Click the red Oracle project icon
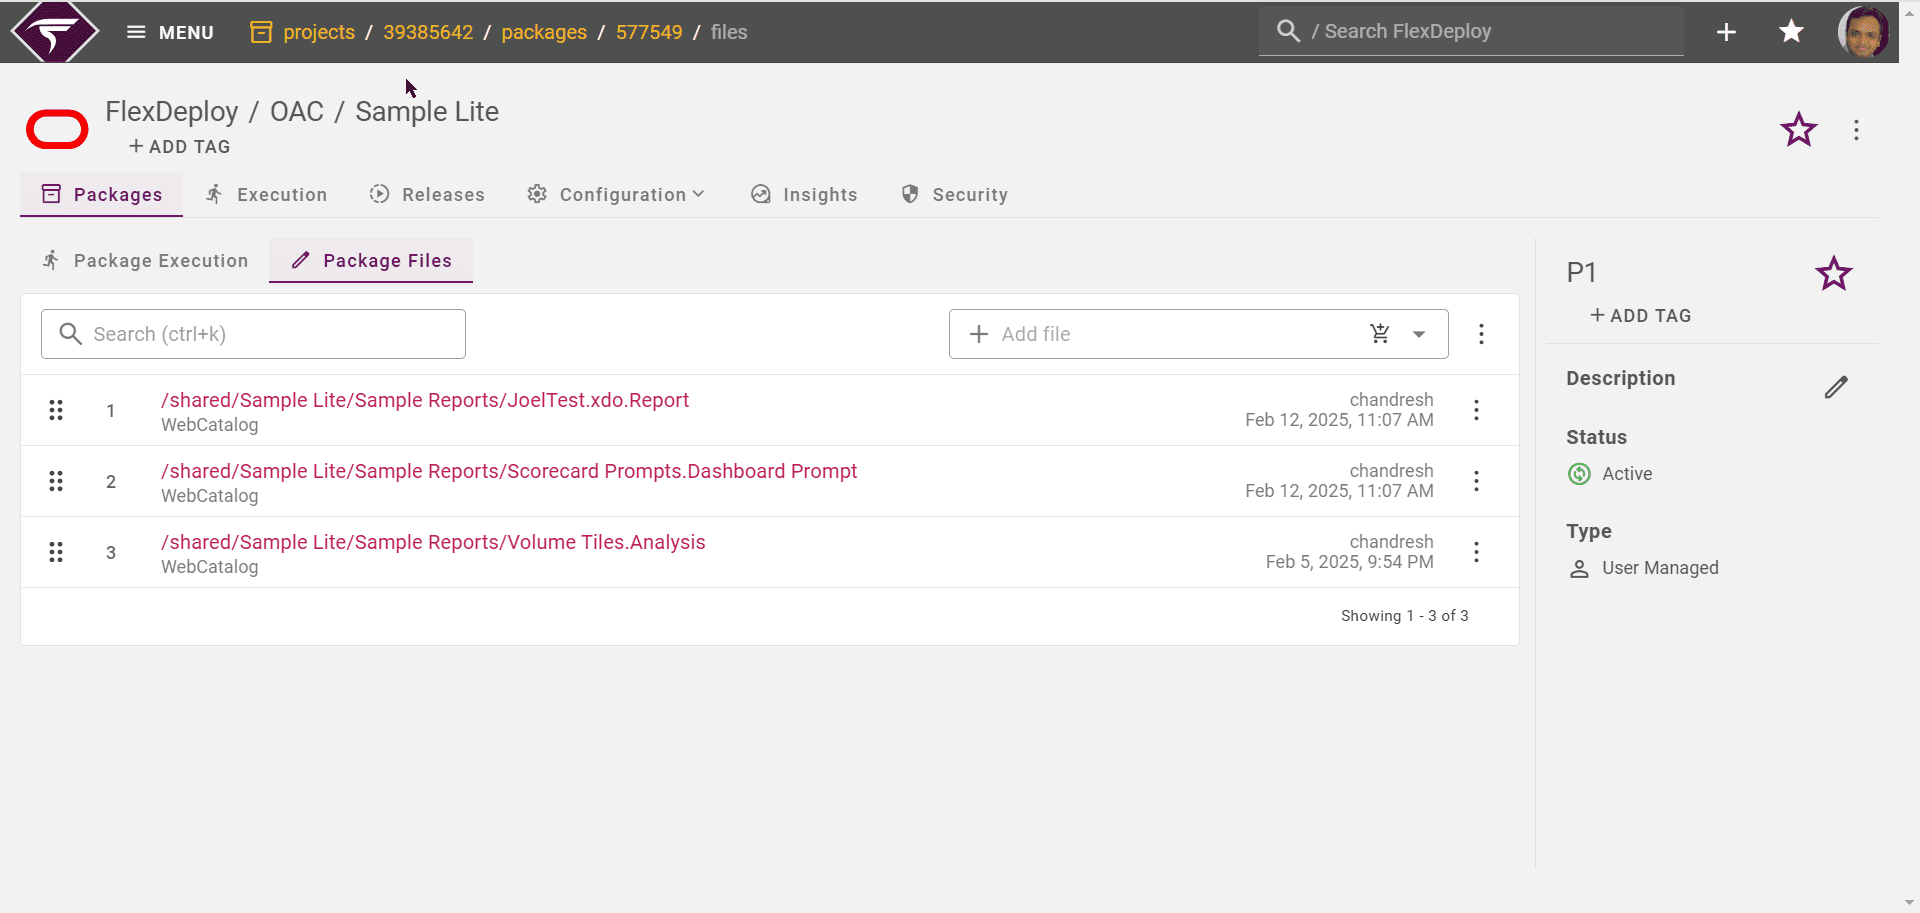The image size is (1920, 913). [x=57, y=129]
